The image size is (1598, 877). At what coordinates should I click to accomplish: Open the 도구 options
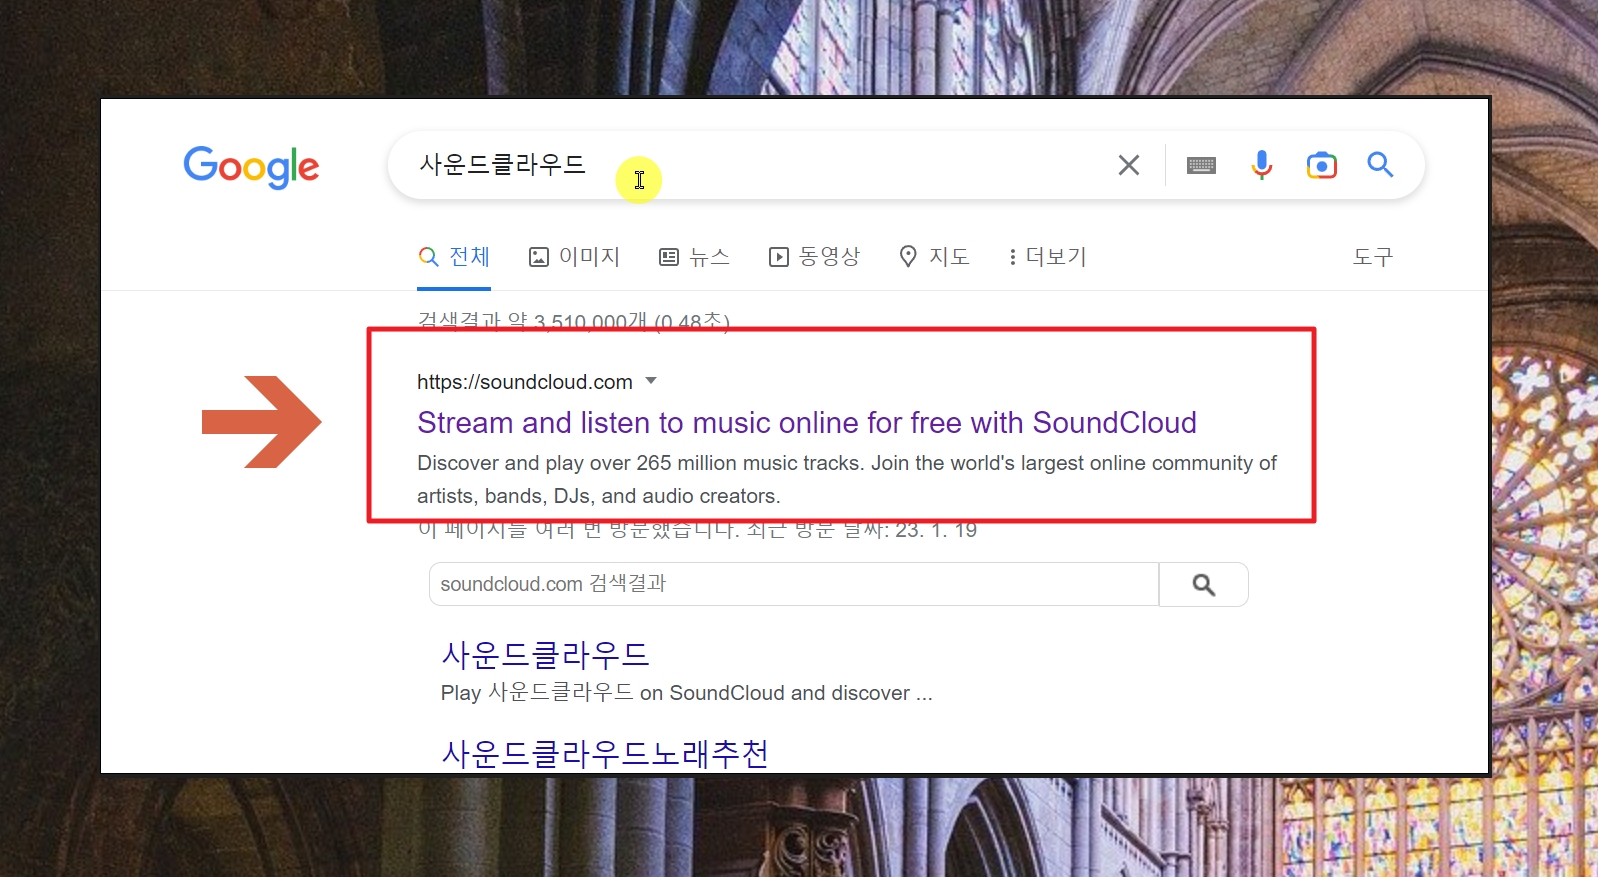pos(1373,257)
